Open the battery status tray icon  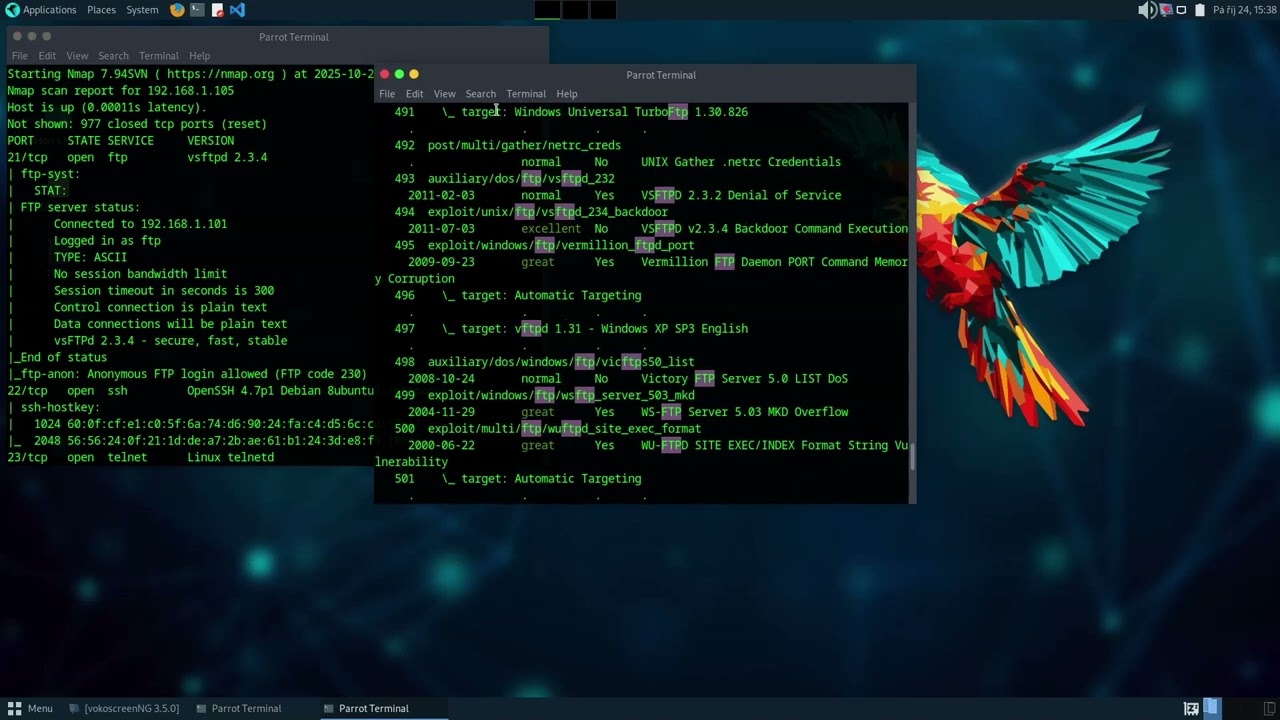point(1199,10)
